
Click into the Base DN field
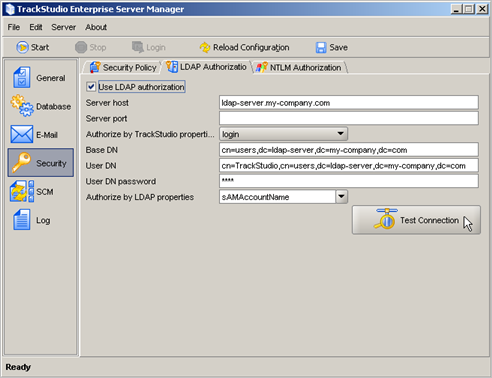coord(349,150)
